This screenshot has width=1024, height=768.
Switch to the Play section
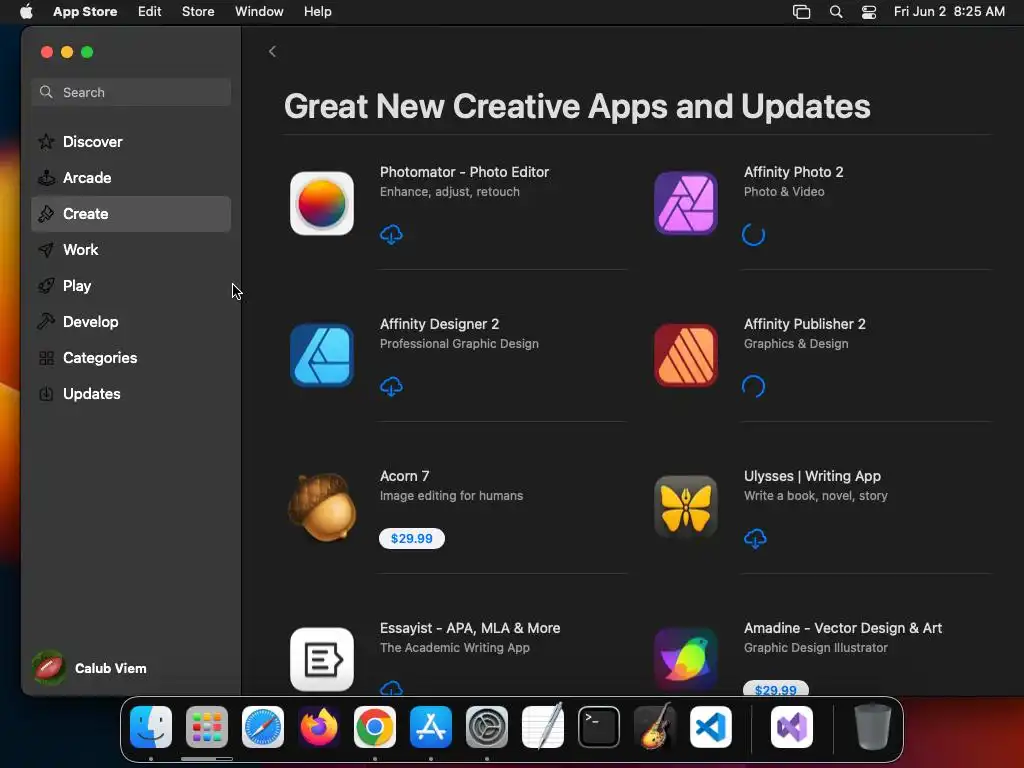131,285
